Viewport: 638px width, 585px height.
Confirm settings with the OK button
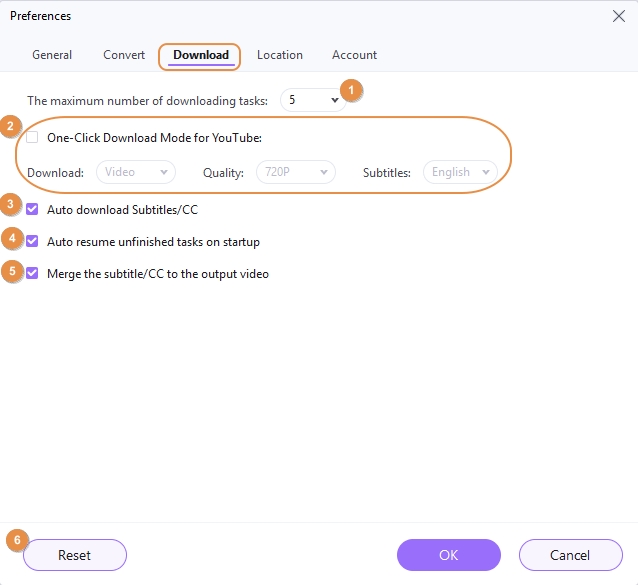click(x=448, y=555)
